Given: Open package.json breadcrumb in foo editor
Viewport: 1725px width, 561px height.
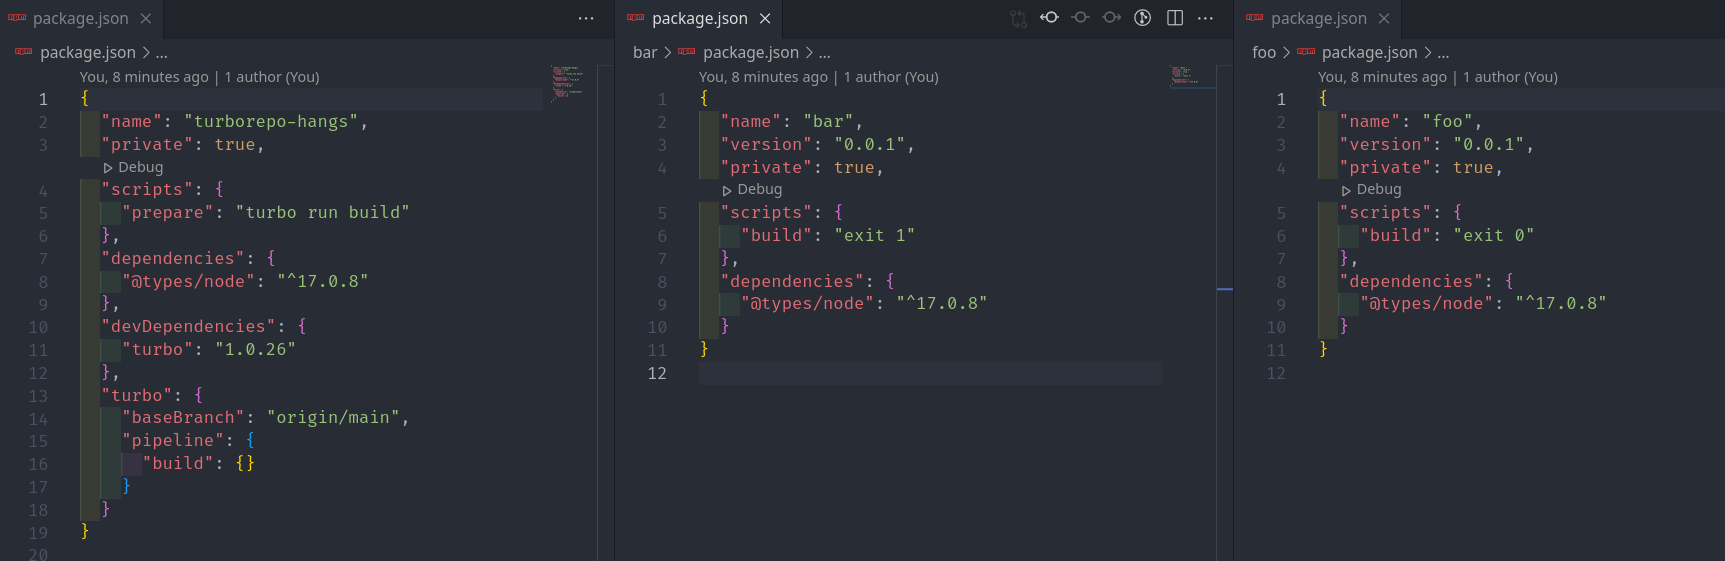Looking at the screenshot, I should (x=1370, y=52).
